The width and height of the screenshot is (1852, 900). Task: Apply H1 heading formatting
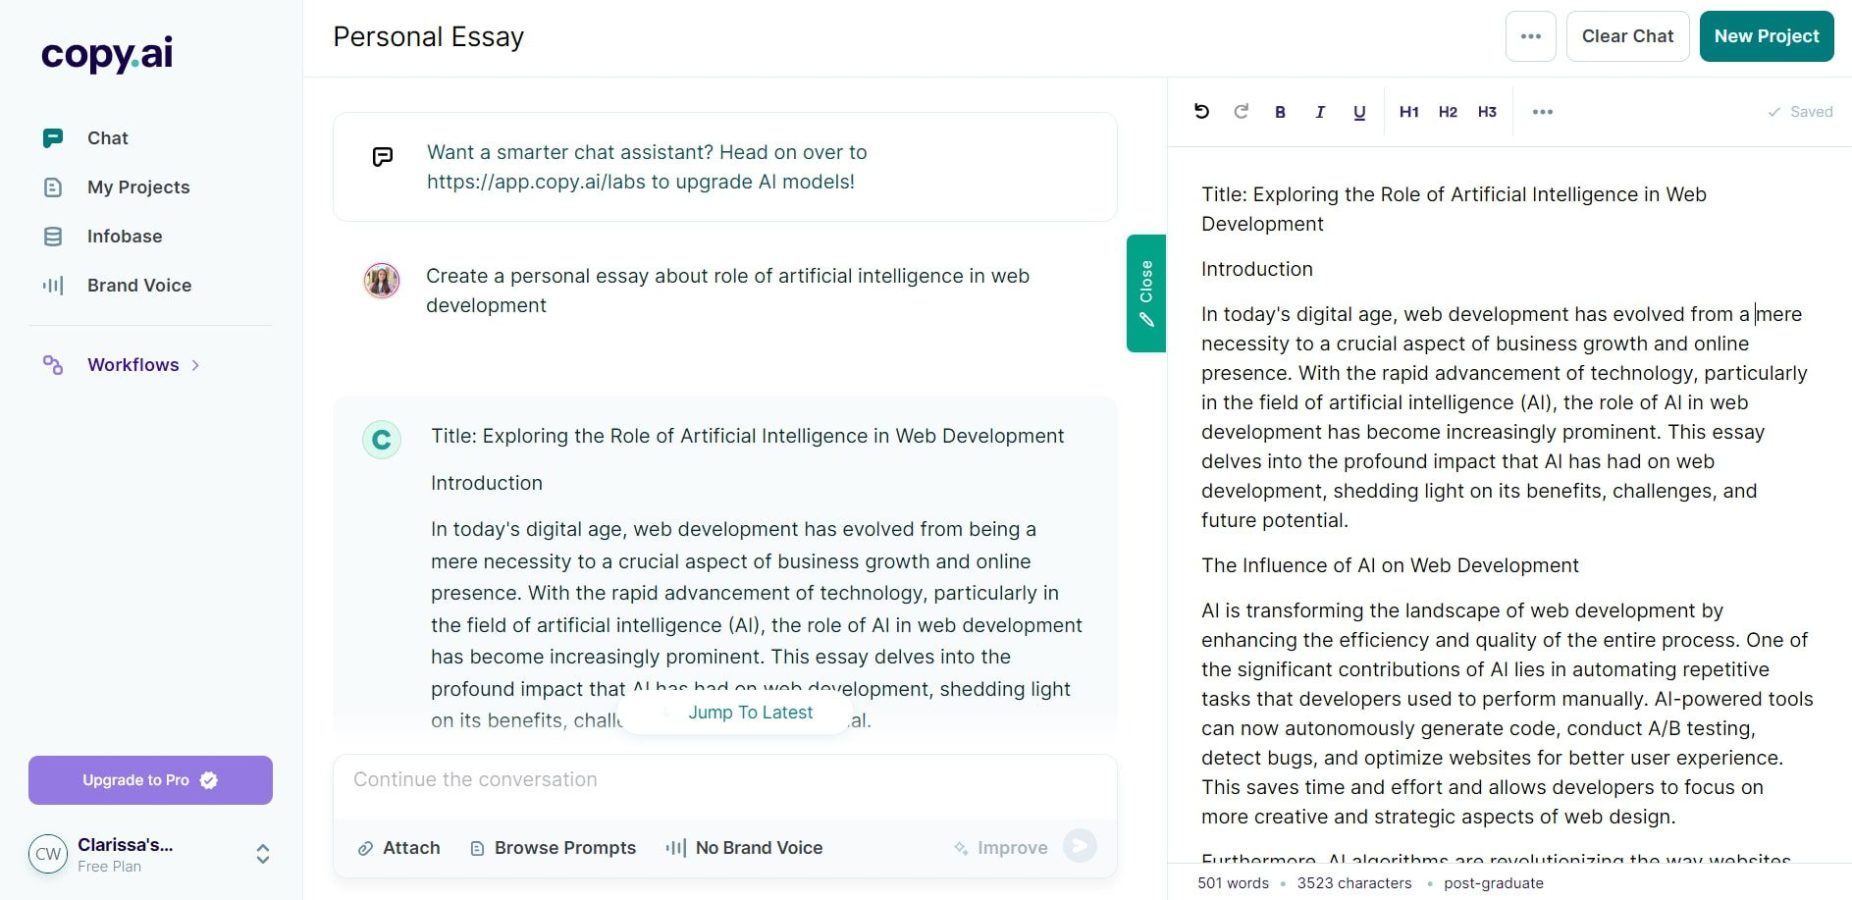click(1409, 111)
